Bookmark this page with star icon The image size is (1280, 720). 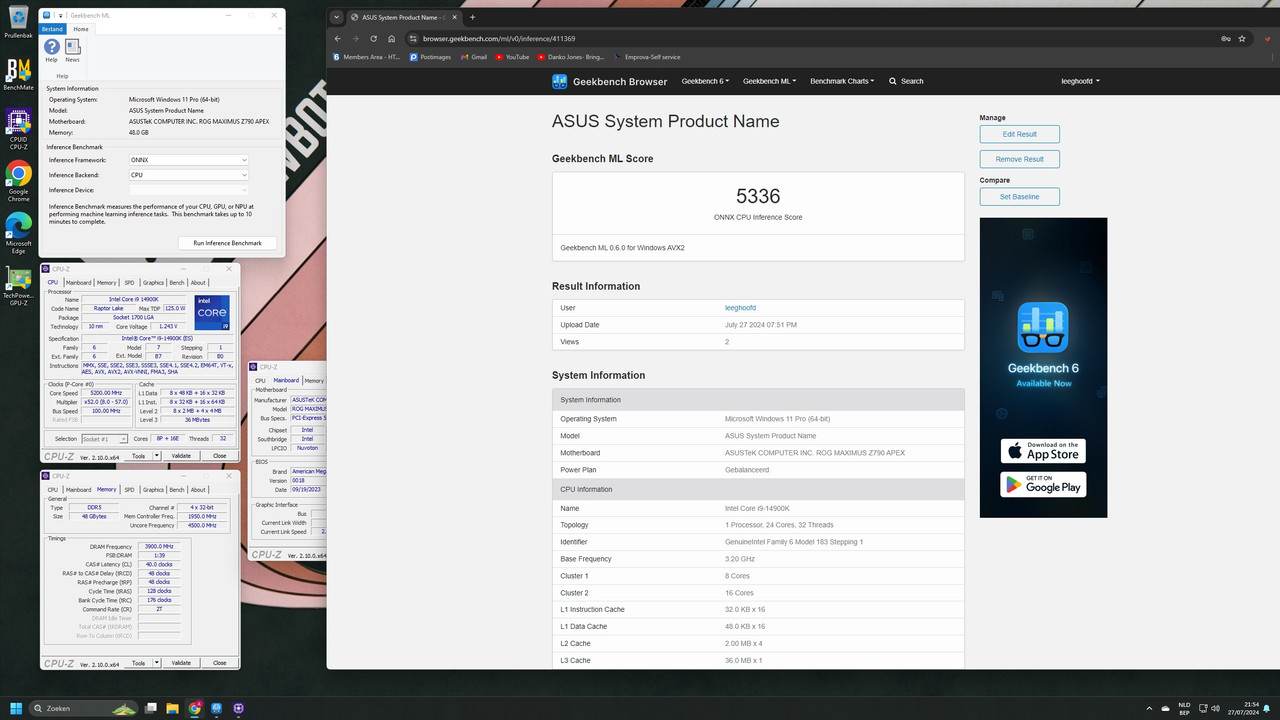click(x=1242, y=39)
